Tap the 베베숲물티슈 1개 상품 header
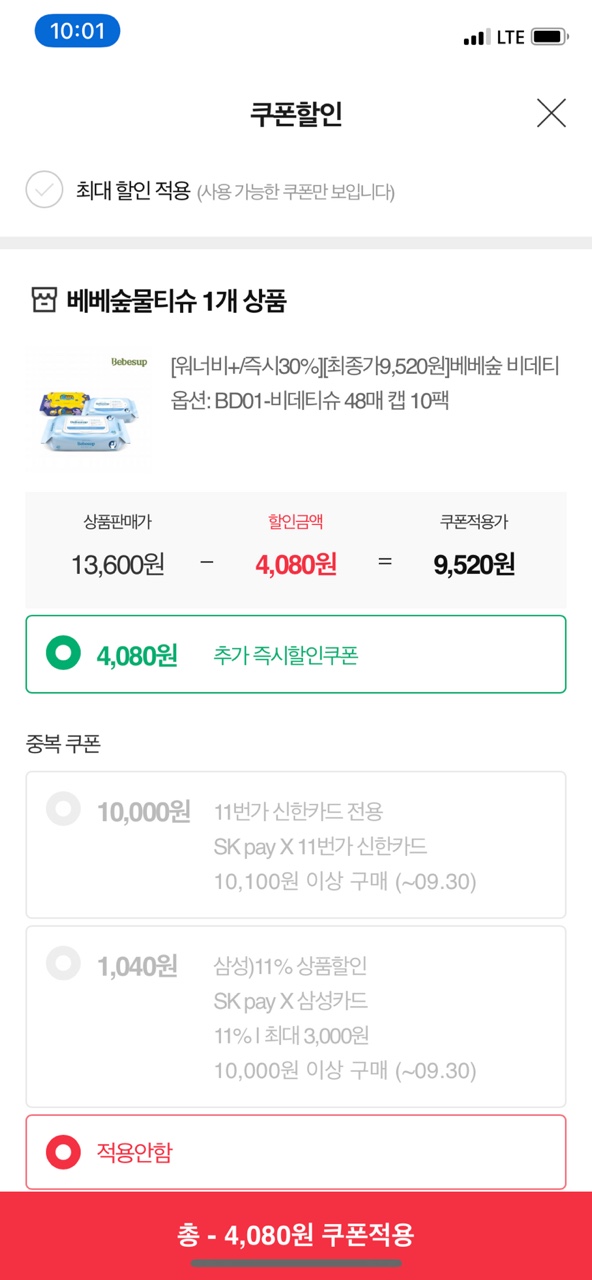The width and height of the screenshot is (592, 1280). click(x=177, y=301)
